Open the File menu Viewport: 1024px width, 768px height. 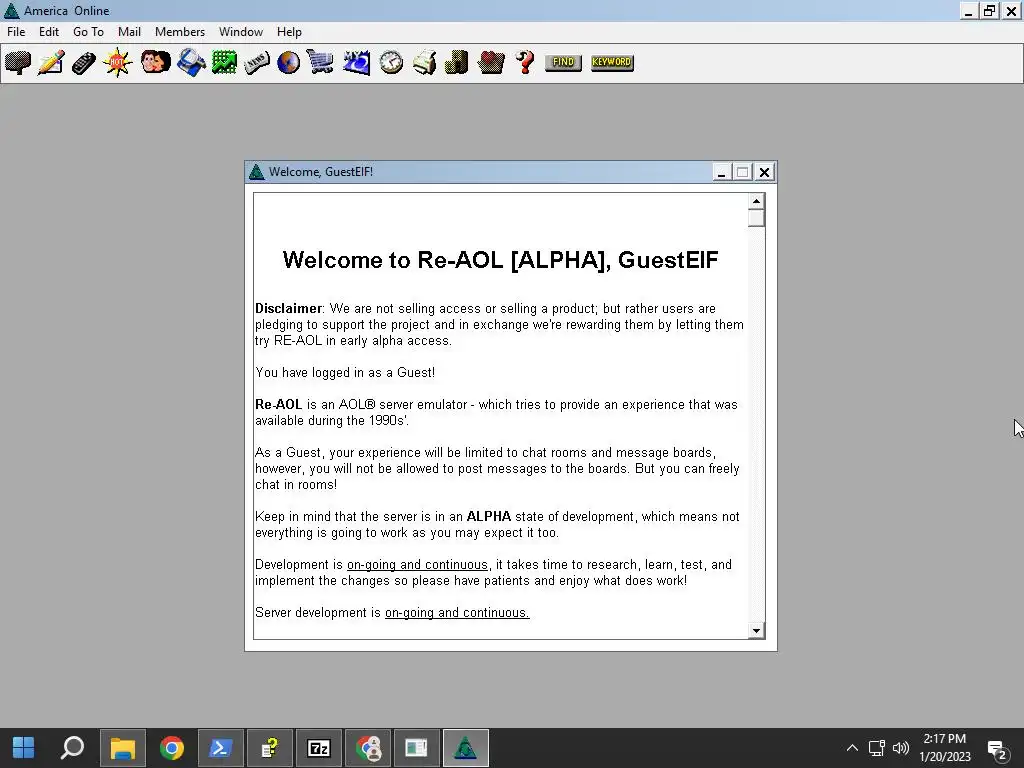click(16, 32)
